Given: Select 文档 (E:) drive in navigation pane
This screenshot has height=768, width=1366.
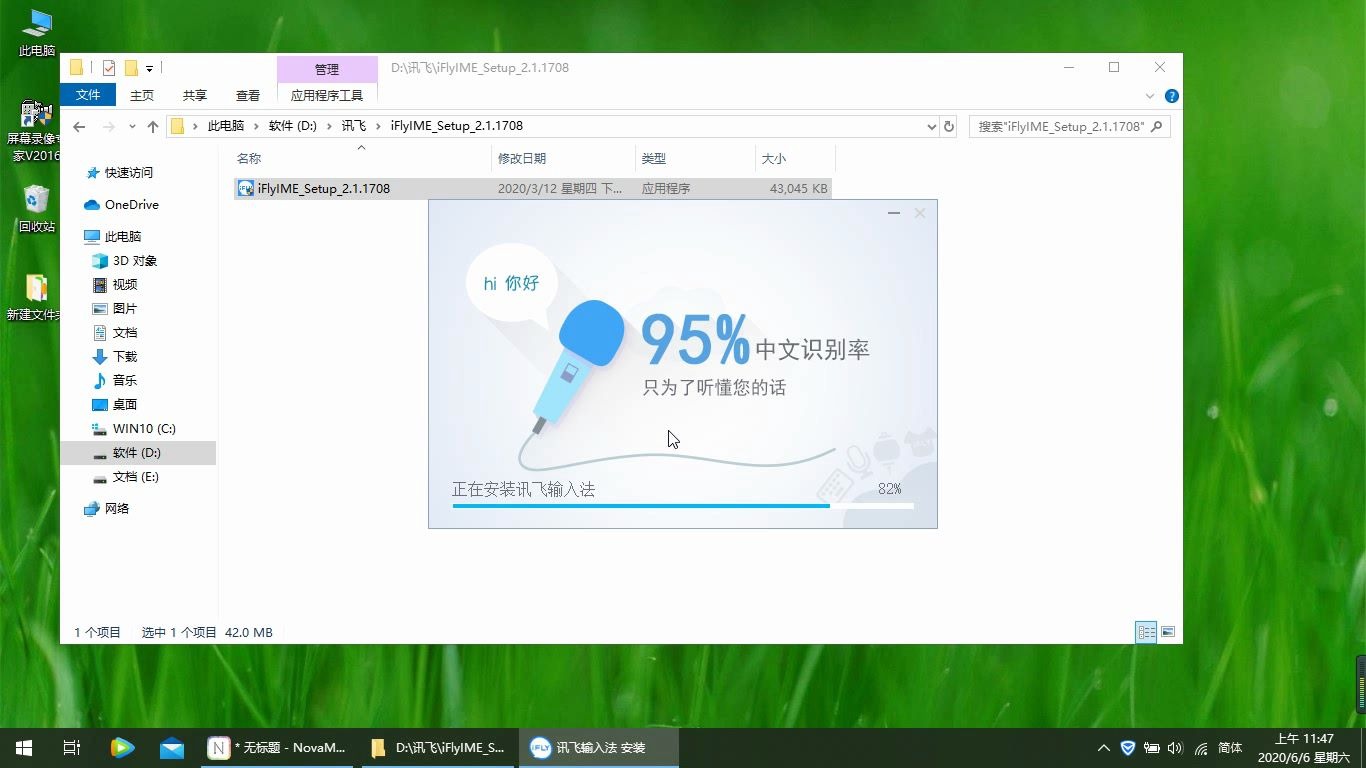Looking at the screenshot, I should 135,476.
